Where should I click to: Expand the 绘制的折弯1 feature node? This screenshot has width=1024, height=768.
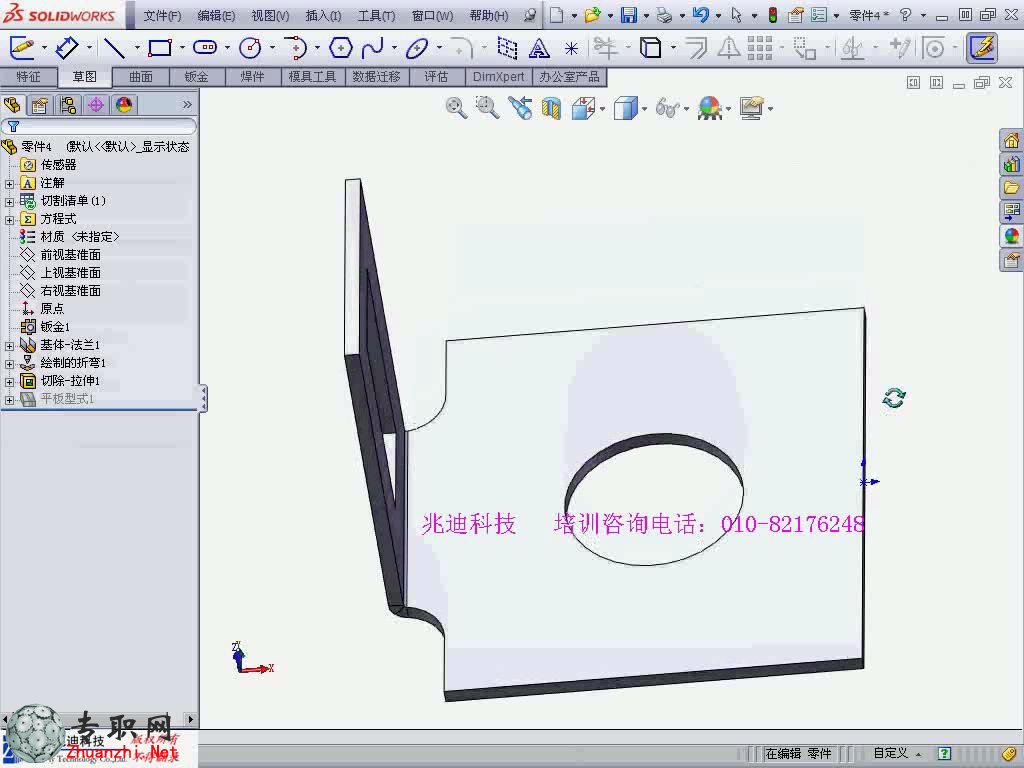9,364
